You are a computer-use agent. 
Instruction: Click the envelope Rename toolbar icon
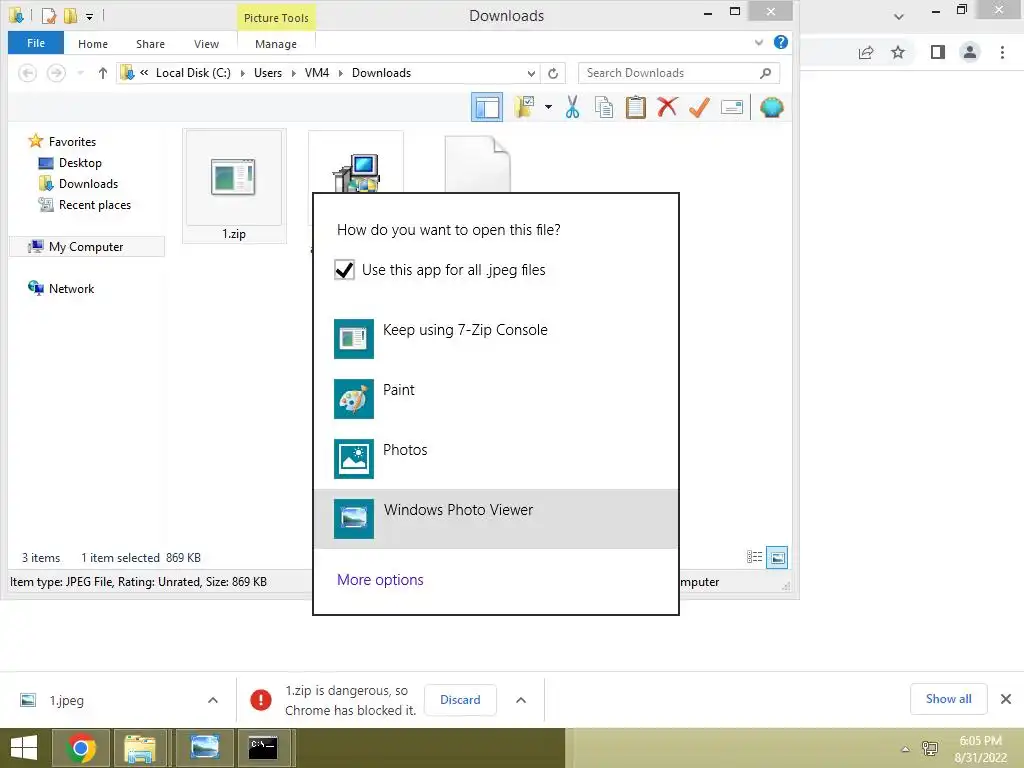[731, 107]
